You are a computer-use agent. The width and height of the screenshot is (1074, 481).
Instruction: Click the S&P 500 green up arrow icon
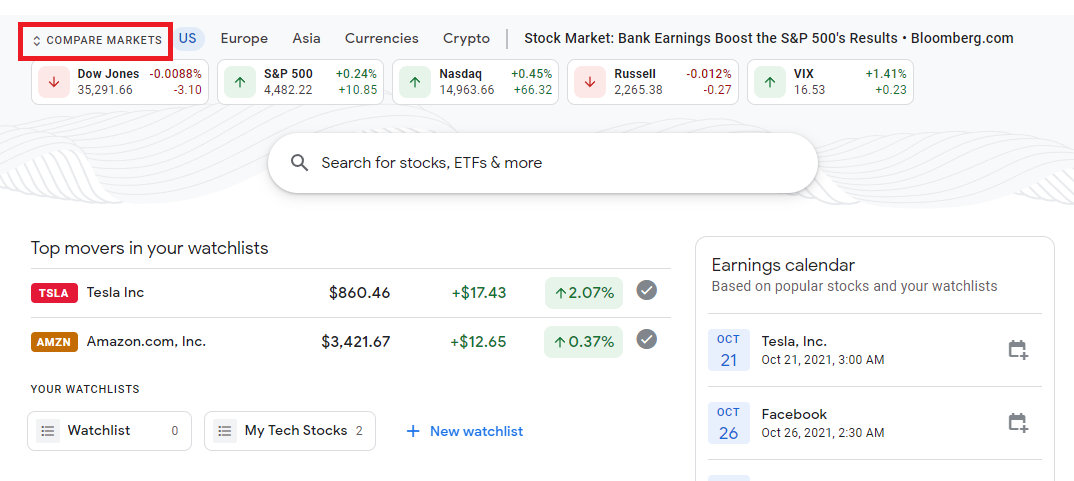click(x=240, y=82)
